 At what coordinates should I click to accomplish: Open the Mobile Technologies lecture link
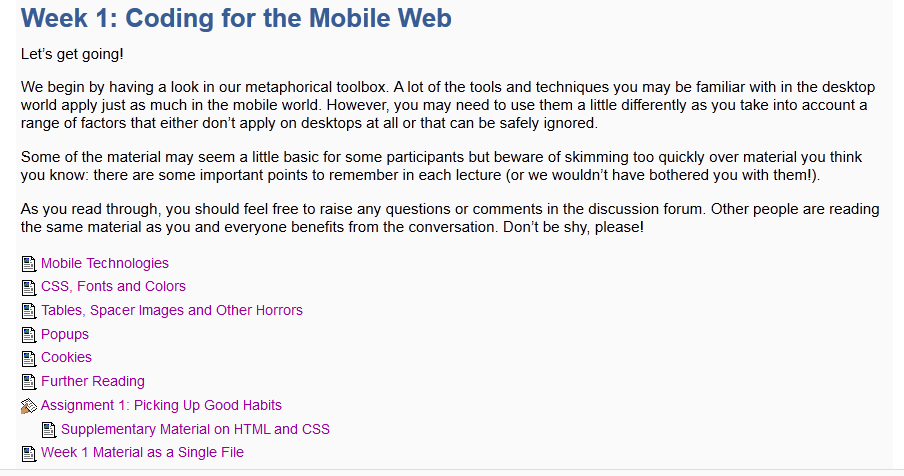(105, 264)
